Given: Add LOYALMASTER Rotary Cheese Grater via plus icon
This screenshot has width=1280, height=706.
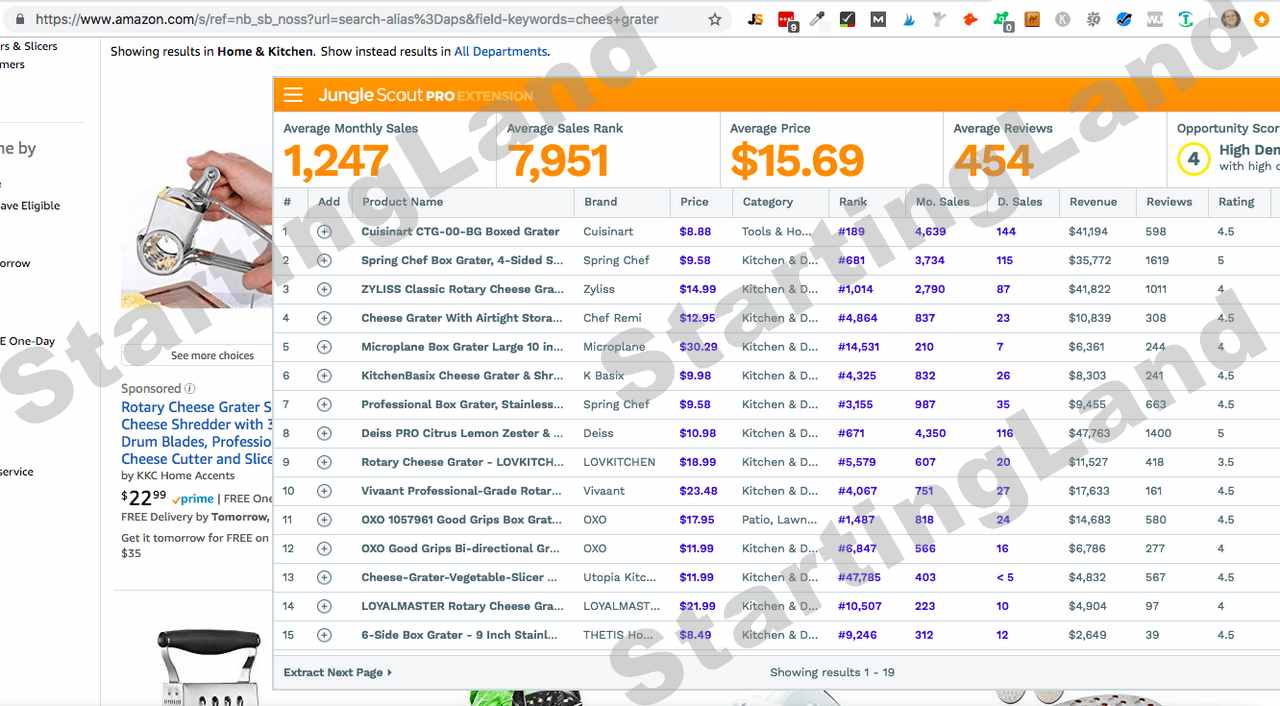Looking at the screenshot, I should 324,606.
